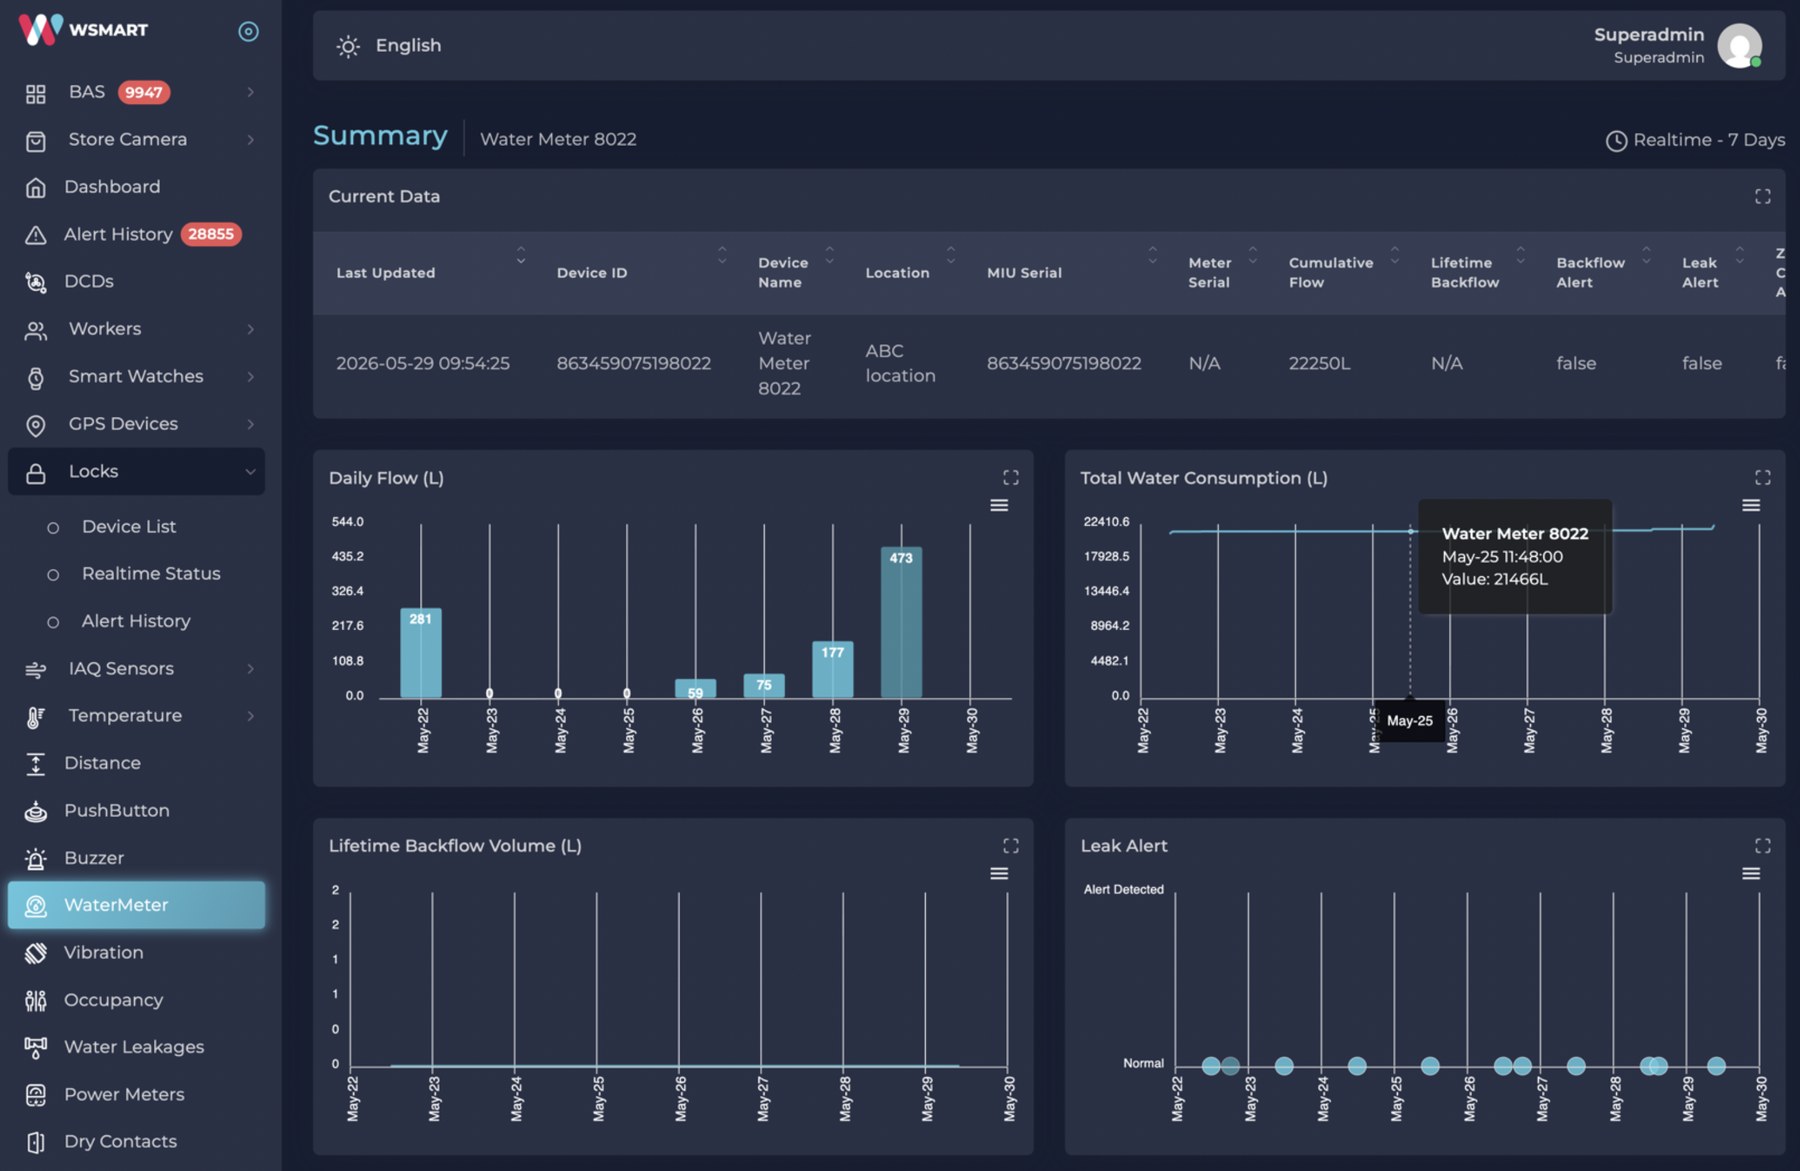Select the WaterMeter menu item
The height and width of the screenshot is (1171, 1800).
pos(136,905)
